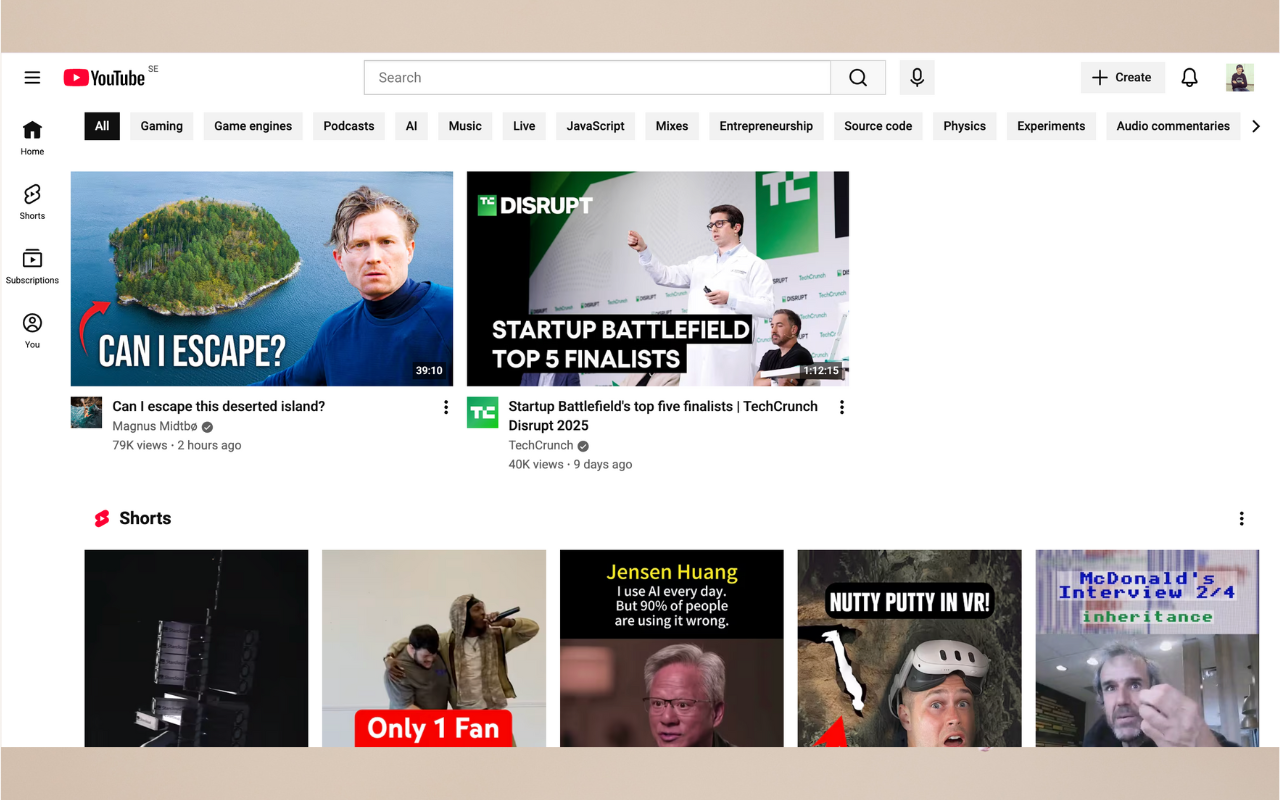Click the 39:10 duration badge on the island video

click(x=429, y=370)
